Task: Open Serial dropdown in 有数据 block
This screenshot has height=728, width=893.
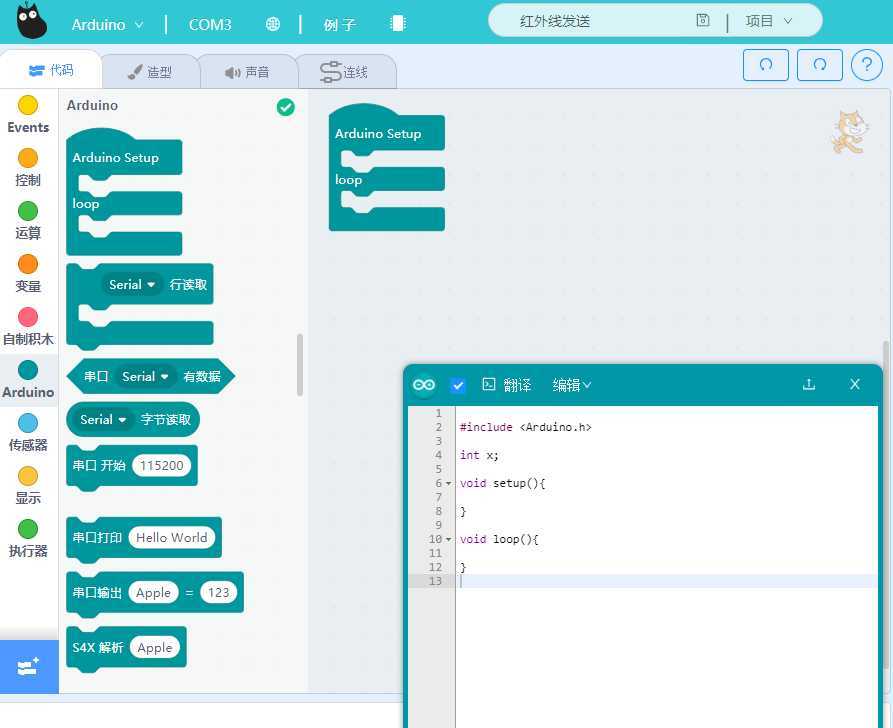Action: point(145,376)
